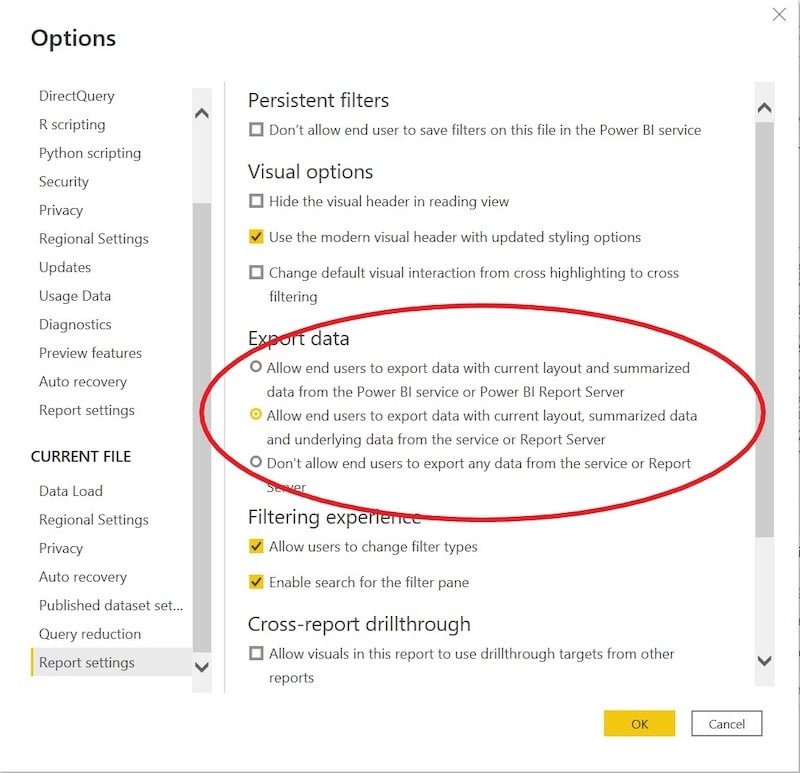Viewport: 800px width, 773px height.
Task: Enable cross-report drillthrough checkbox
Action: tap(256, 654)
